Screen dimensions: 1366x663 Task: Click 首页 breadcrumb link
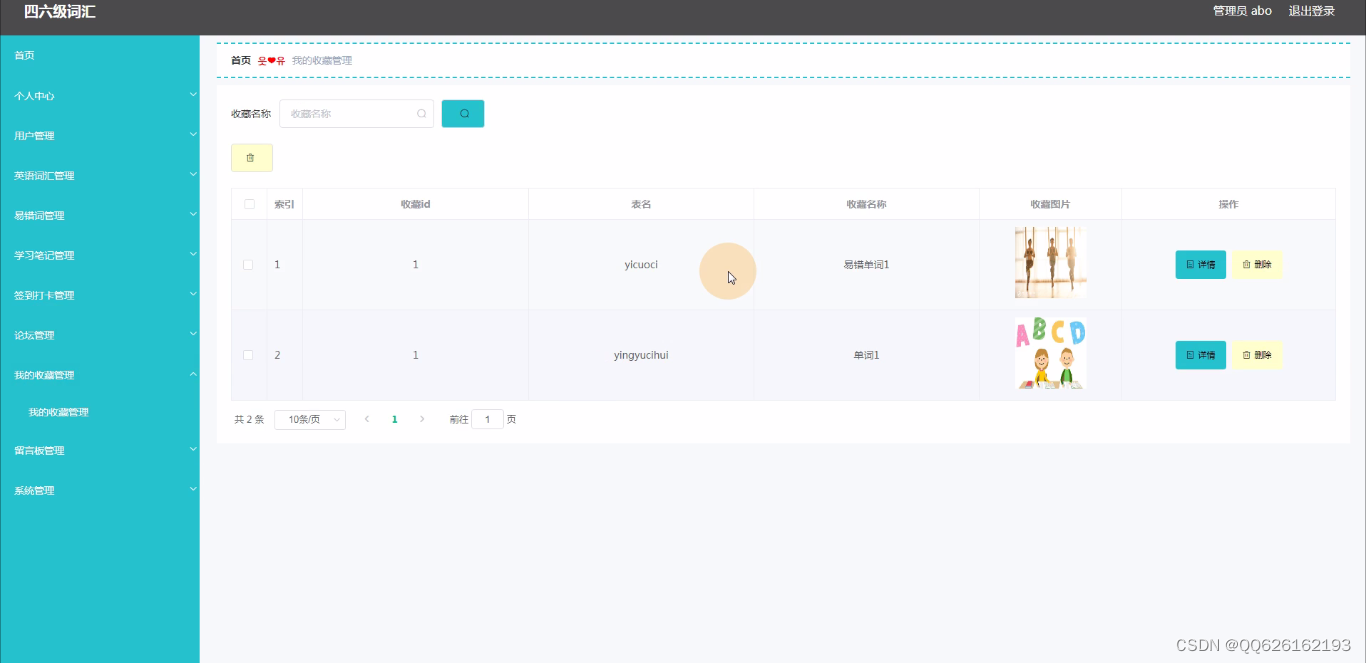pos(241,61)
